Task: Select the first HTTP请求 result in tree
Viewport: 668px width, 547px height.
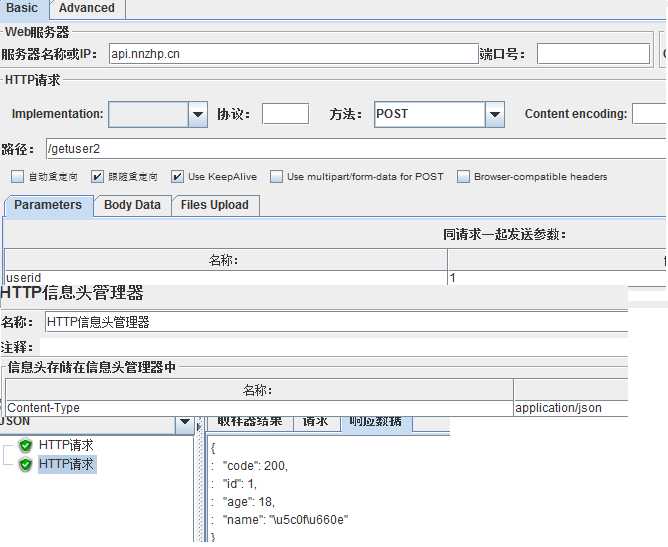Action: point(66,445)
